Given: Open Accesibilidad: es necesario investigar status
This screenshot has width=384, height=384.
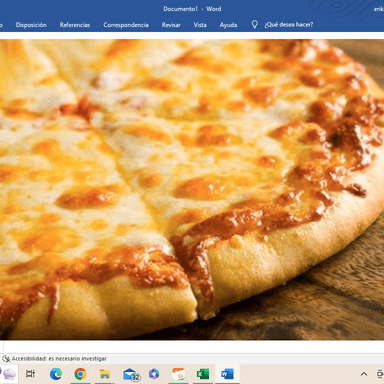Looking at the screenshot, I should click(59, 359).
